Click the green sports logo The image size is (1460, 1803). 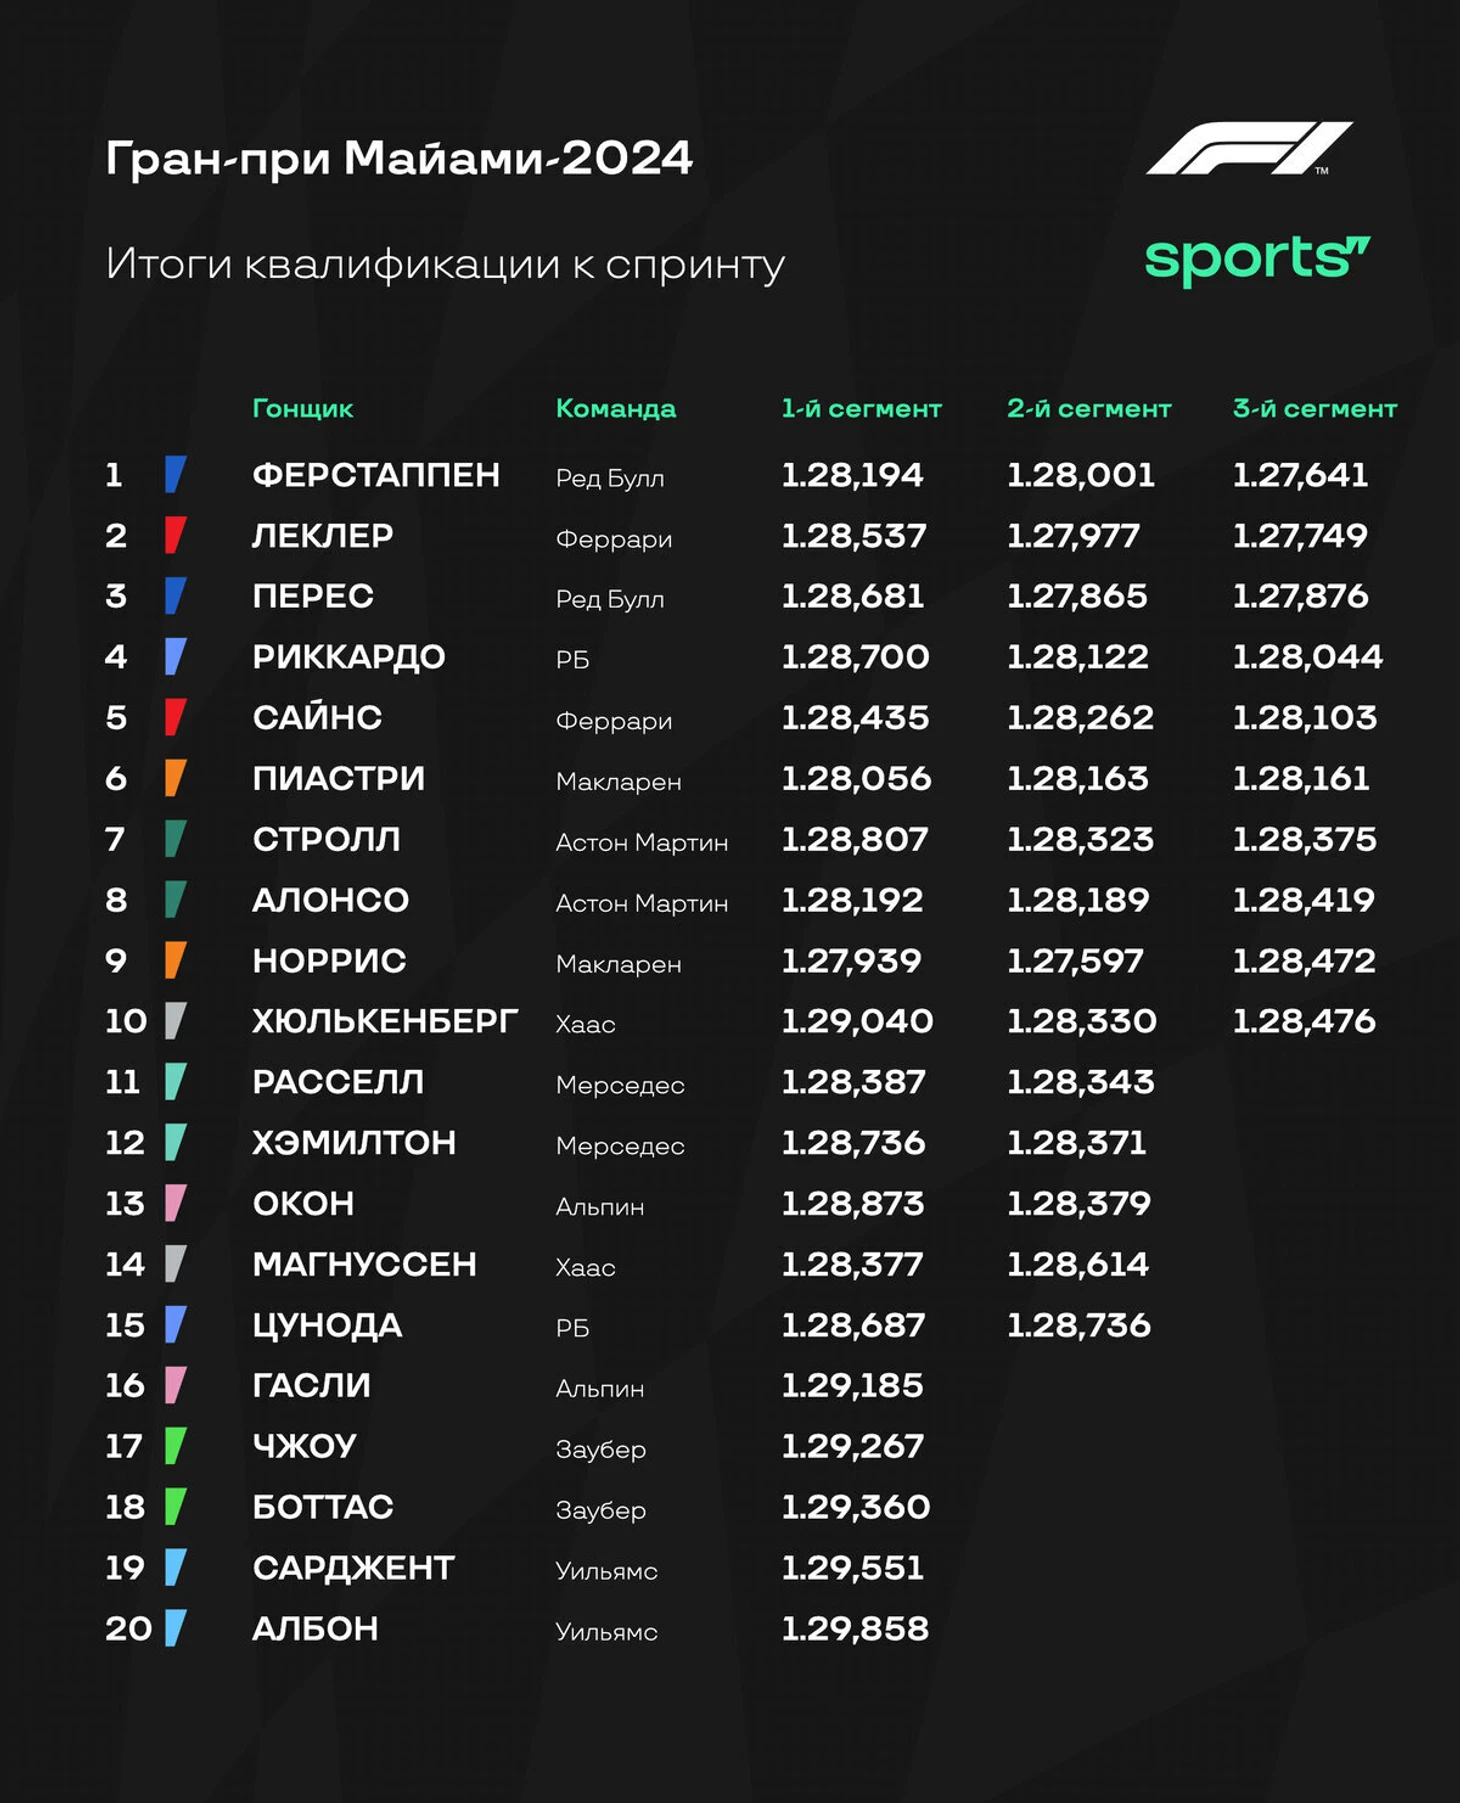[x=1257, y=260]
